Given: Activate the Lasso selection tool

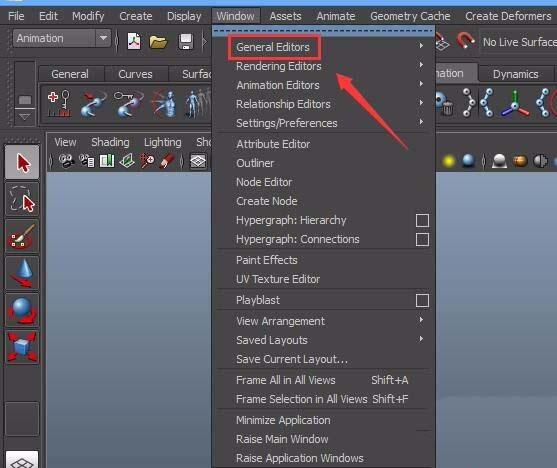Looking at the screenshot, I should [x=22, y=199].
